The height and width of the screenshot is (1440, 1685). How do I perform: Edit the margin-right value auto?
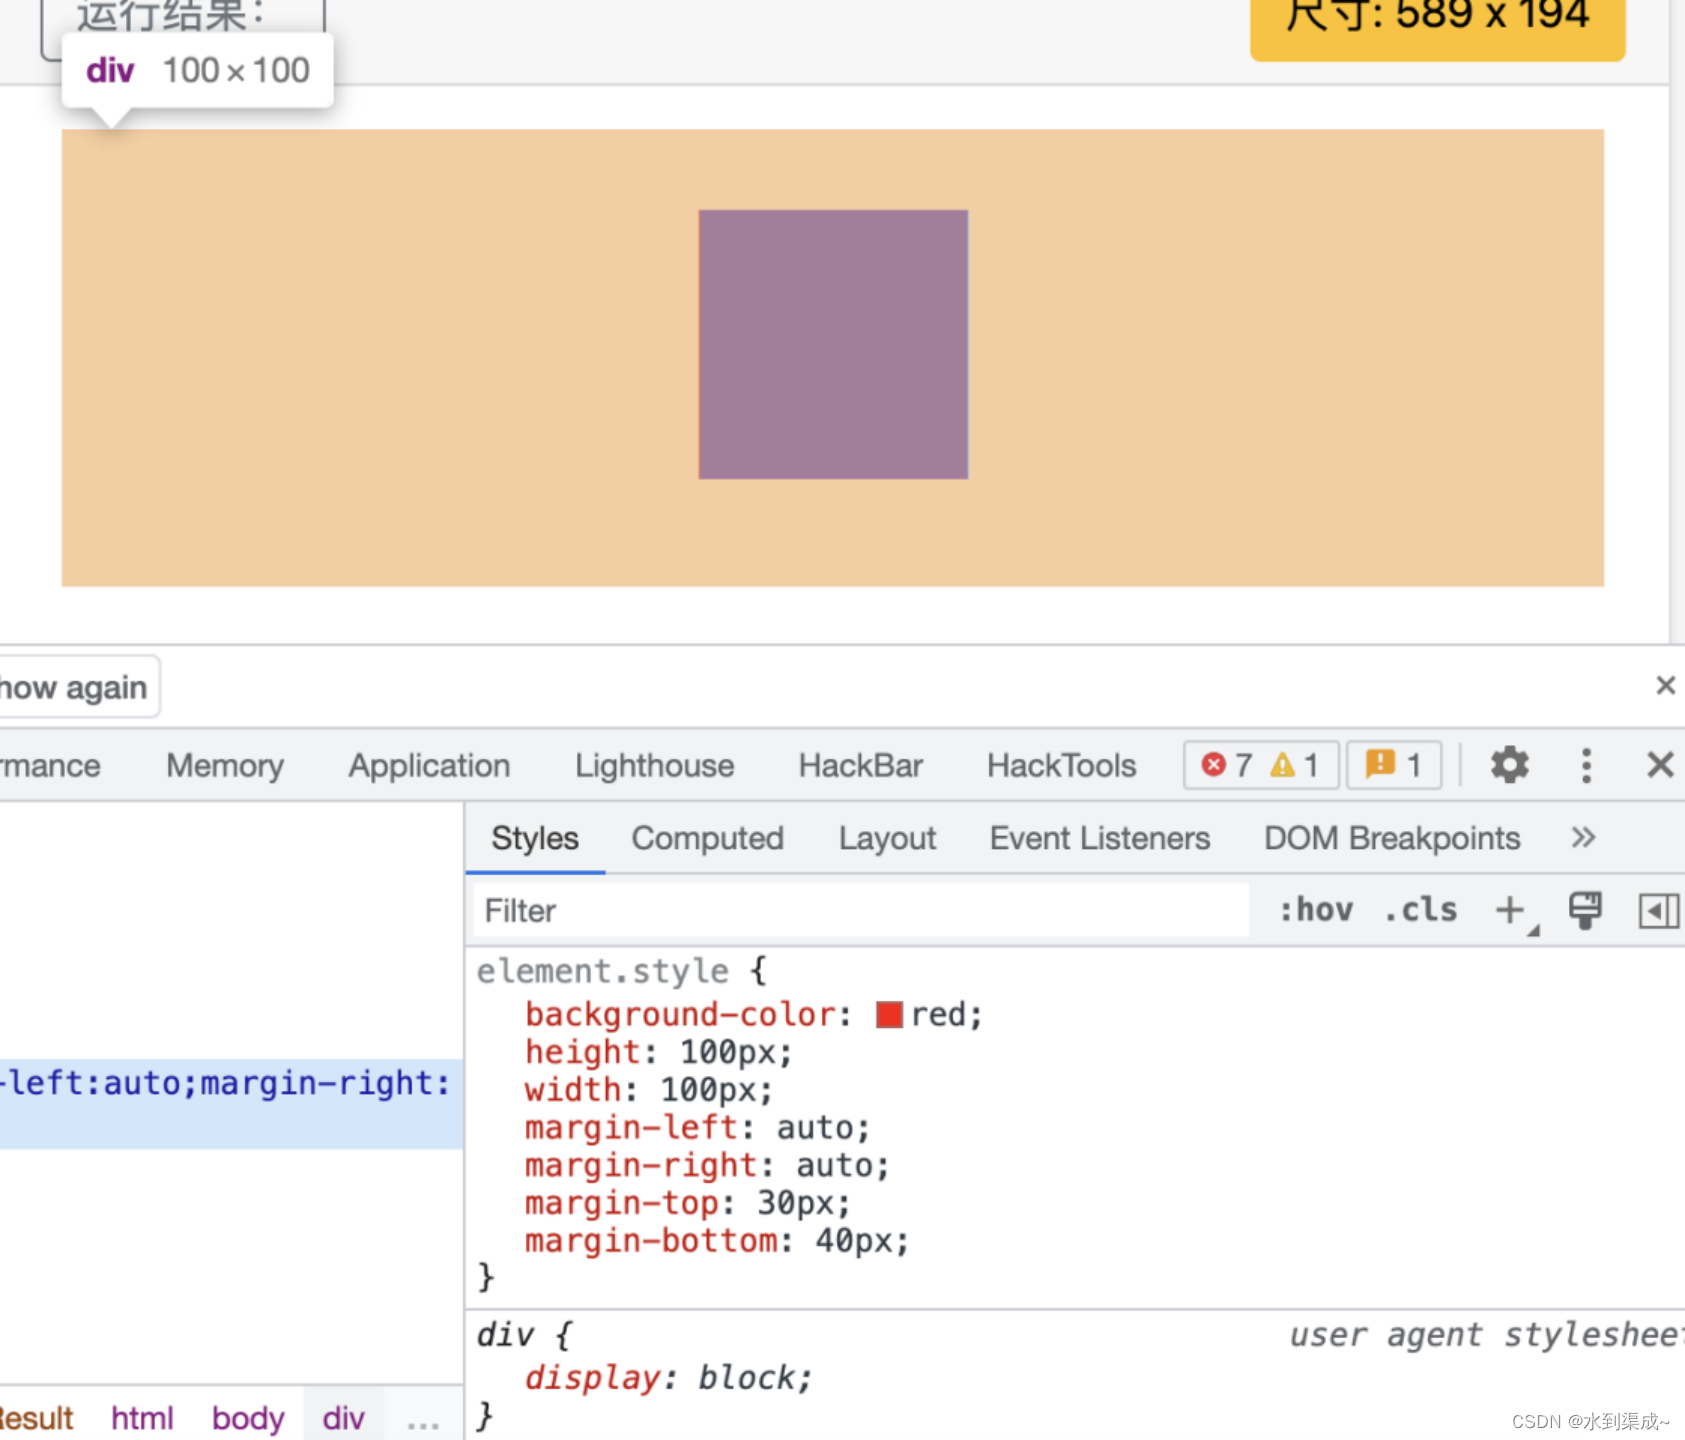834,1166
